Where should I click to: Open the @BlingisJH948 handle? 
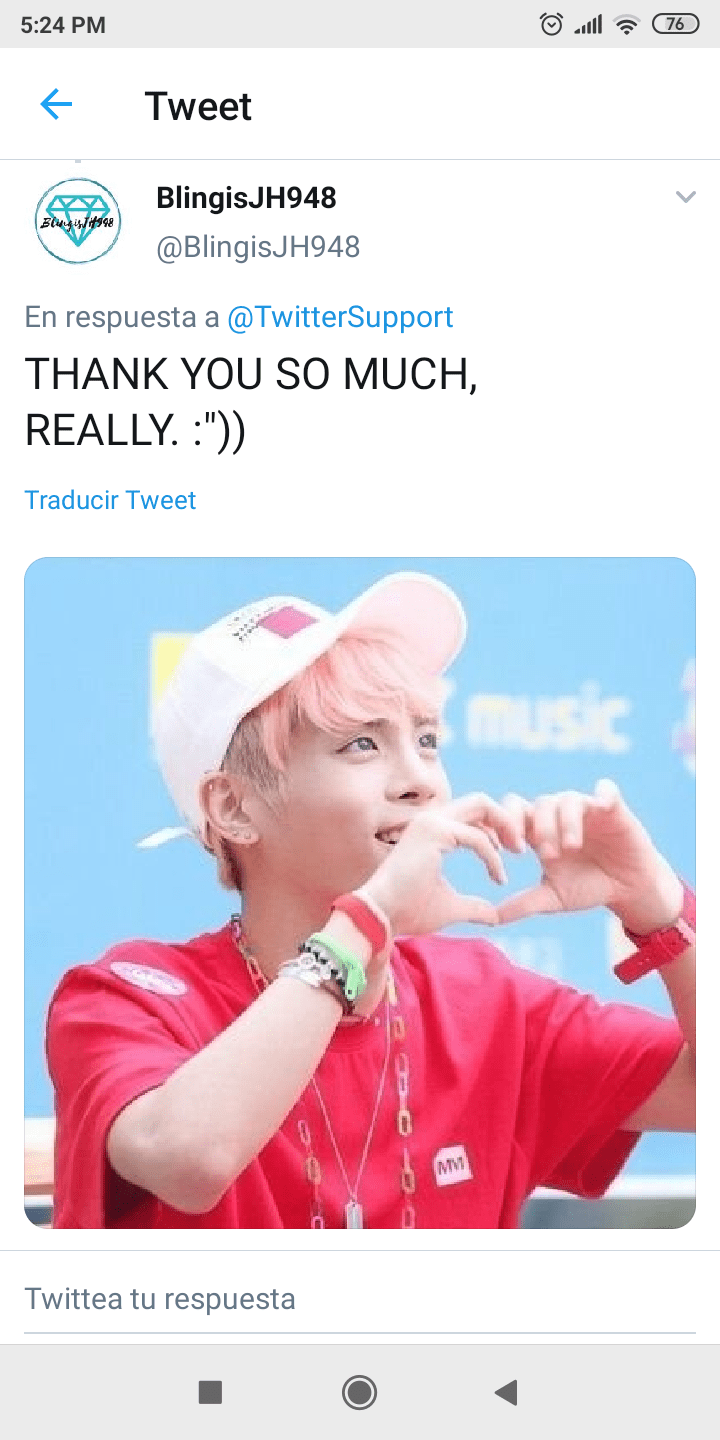pyautogui.click(x=258, y=247)
